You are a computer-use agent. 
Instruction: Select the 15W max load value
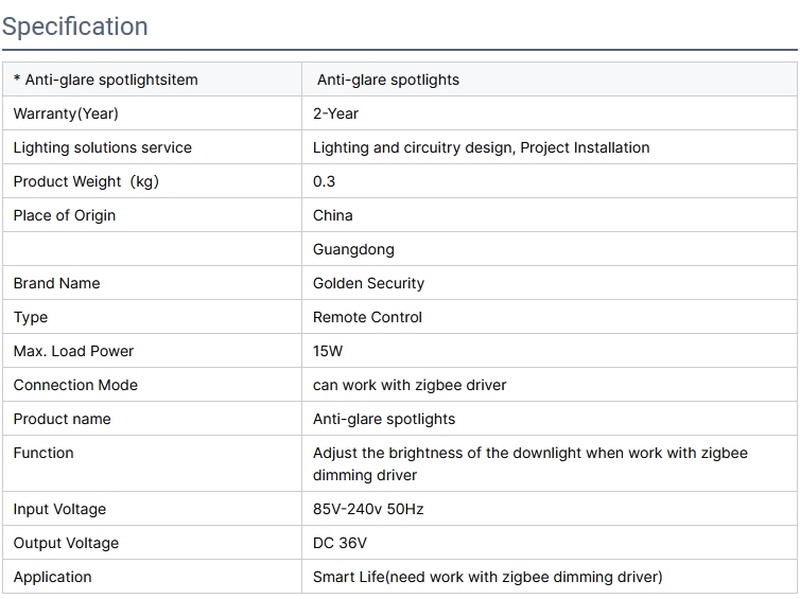pos(329,351)
